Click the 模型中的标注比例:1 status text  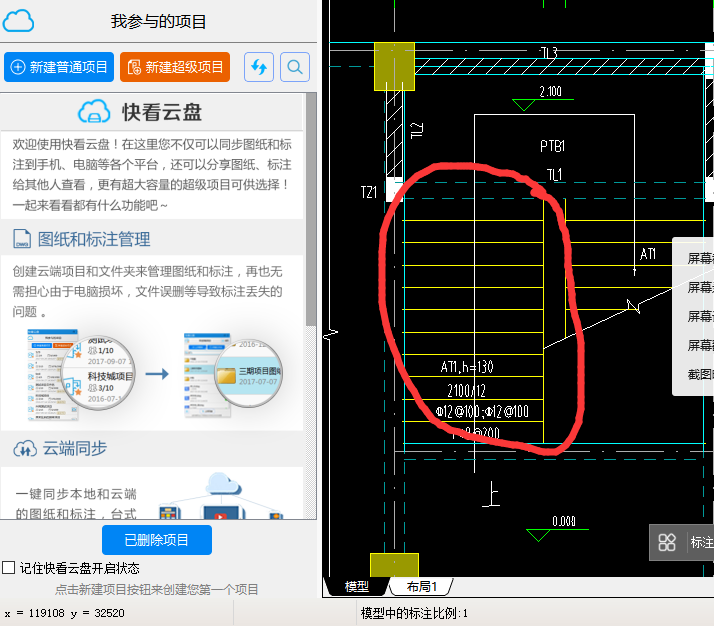(414, 613)
